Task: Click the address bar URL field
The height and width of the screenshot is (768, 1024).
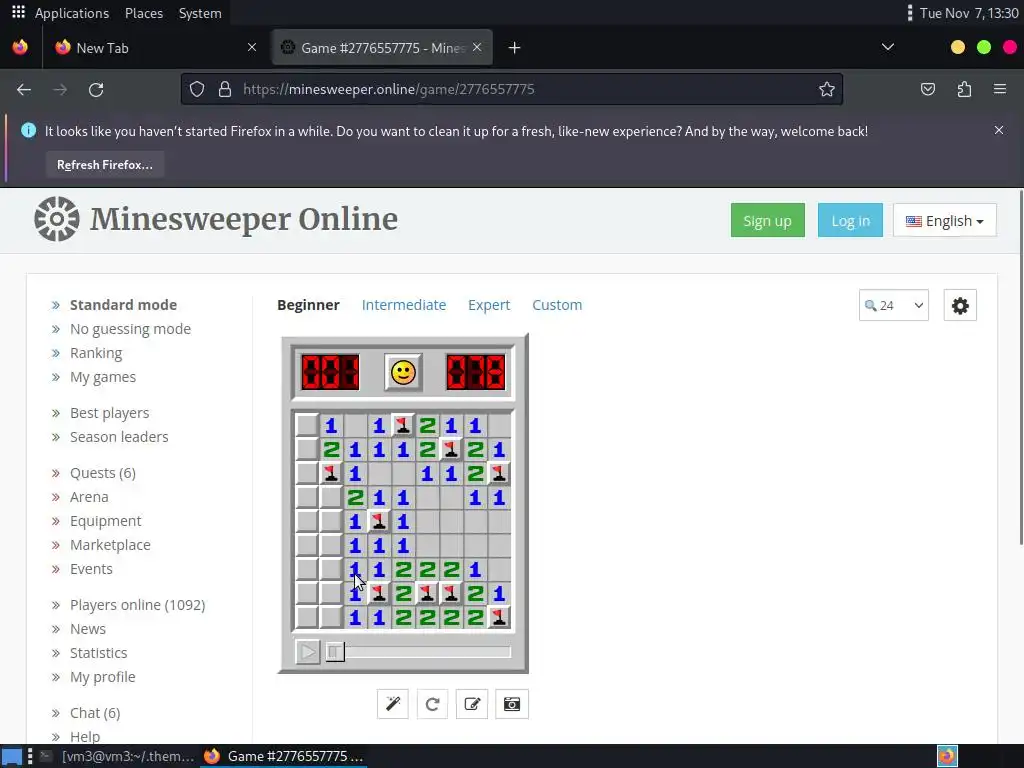Action: coord(512,89)
